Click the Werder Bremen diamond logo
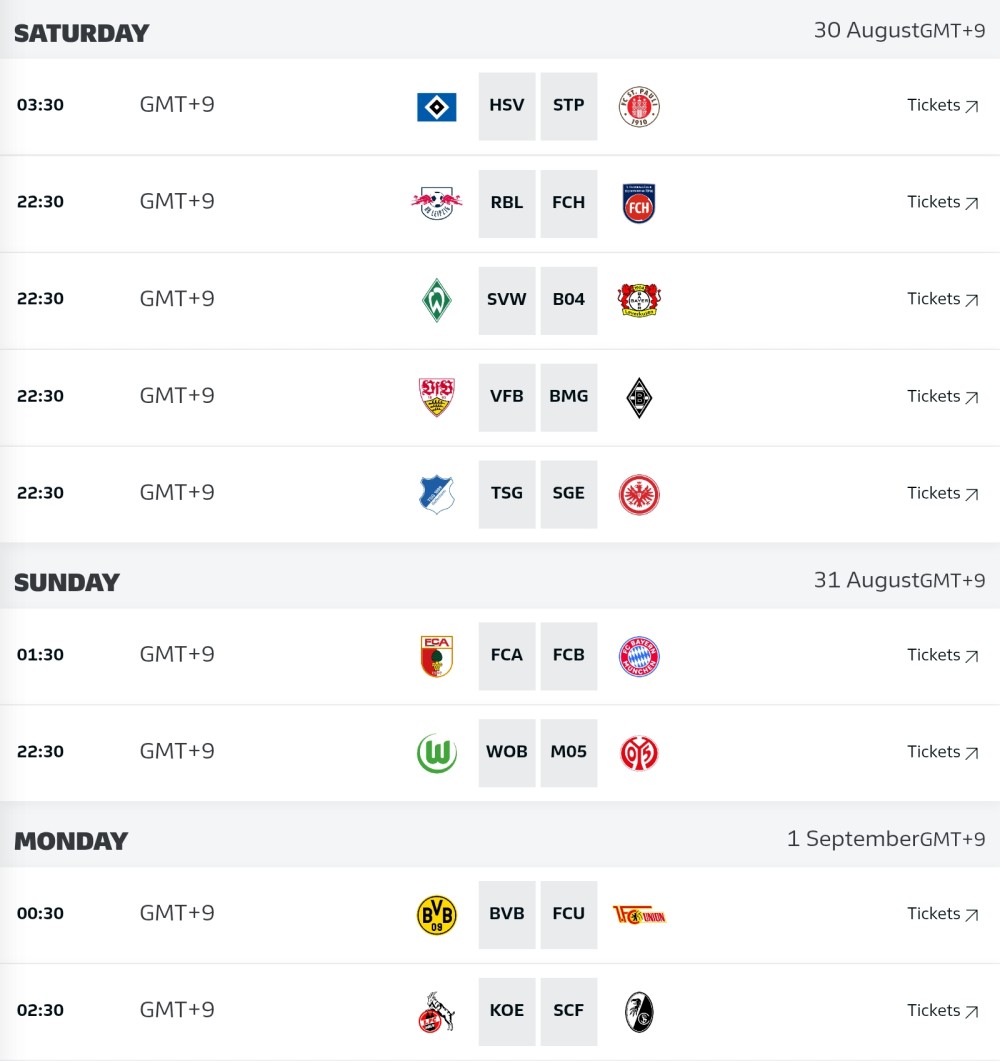The height and width of the screenshot is (1061, 1000). pyautogui.click(x=436, y=300)
